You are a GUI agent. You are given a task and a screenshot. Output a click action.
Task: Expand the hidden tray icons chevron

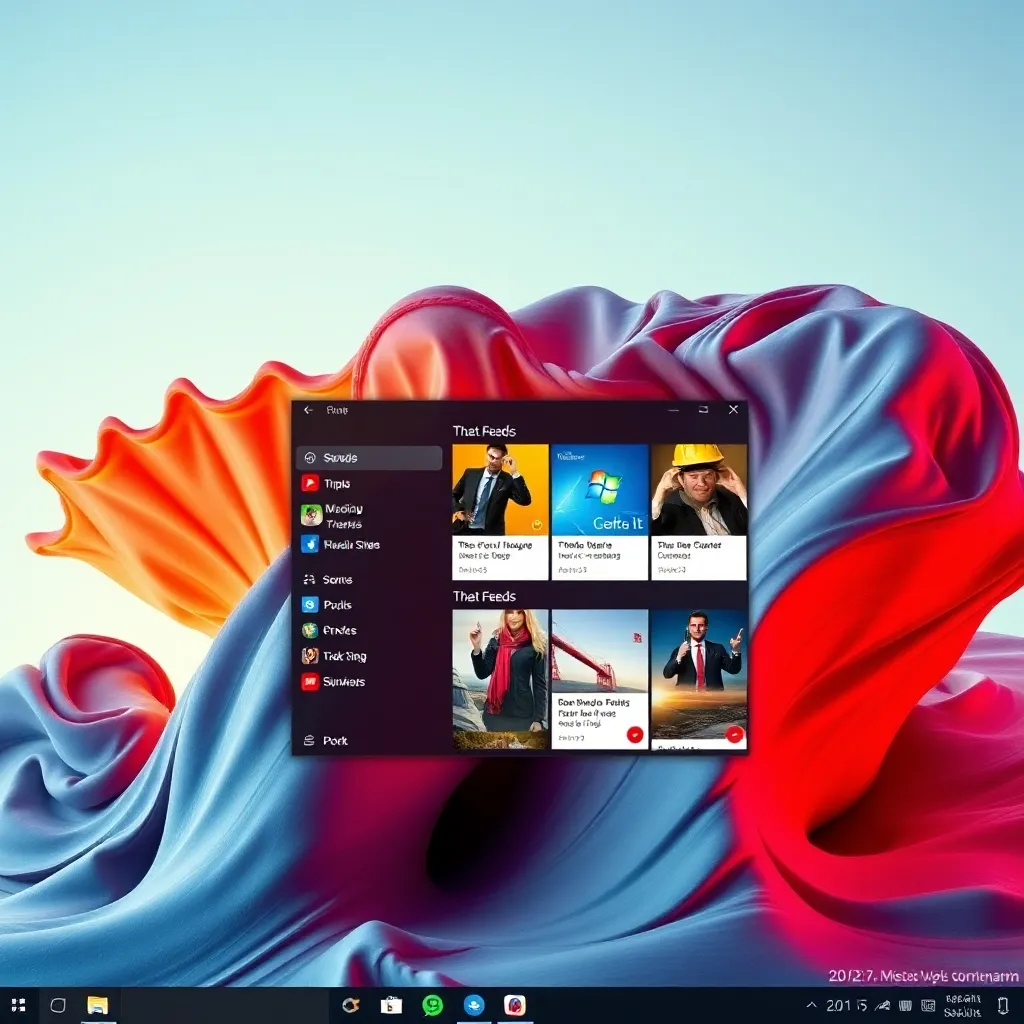coord(811,1005)
